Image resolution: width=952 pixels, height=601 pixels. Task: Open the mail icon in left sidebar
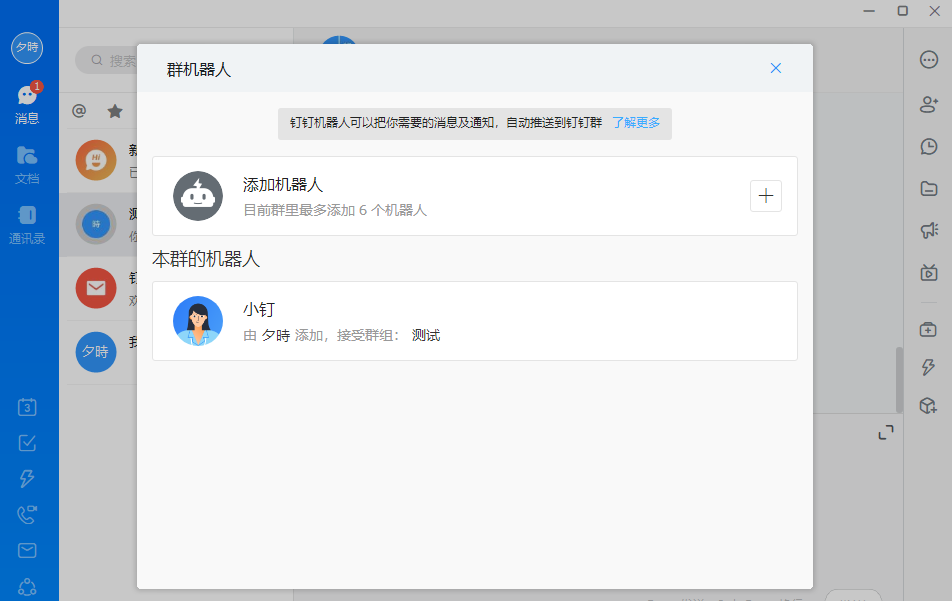pyautogui.click(x=27, y=551)
